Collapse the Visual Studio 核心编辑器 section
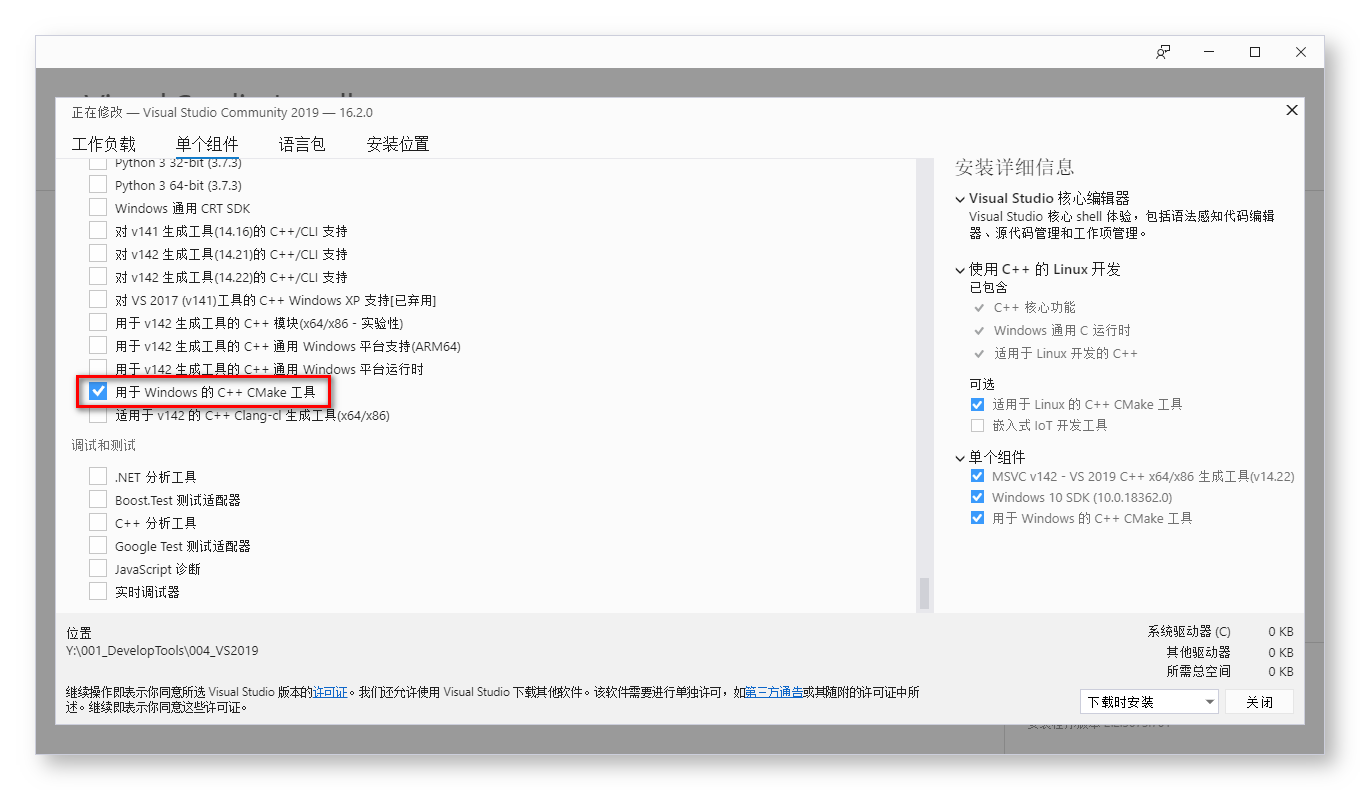Screen dimensions: 1360x790 coord(959,197)
